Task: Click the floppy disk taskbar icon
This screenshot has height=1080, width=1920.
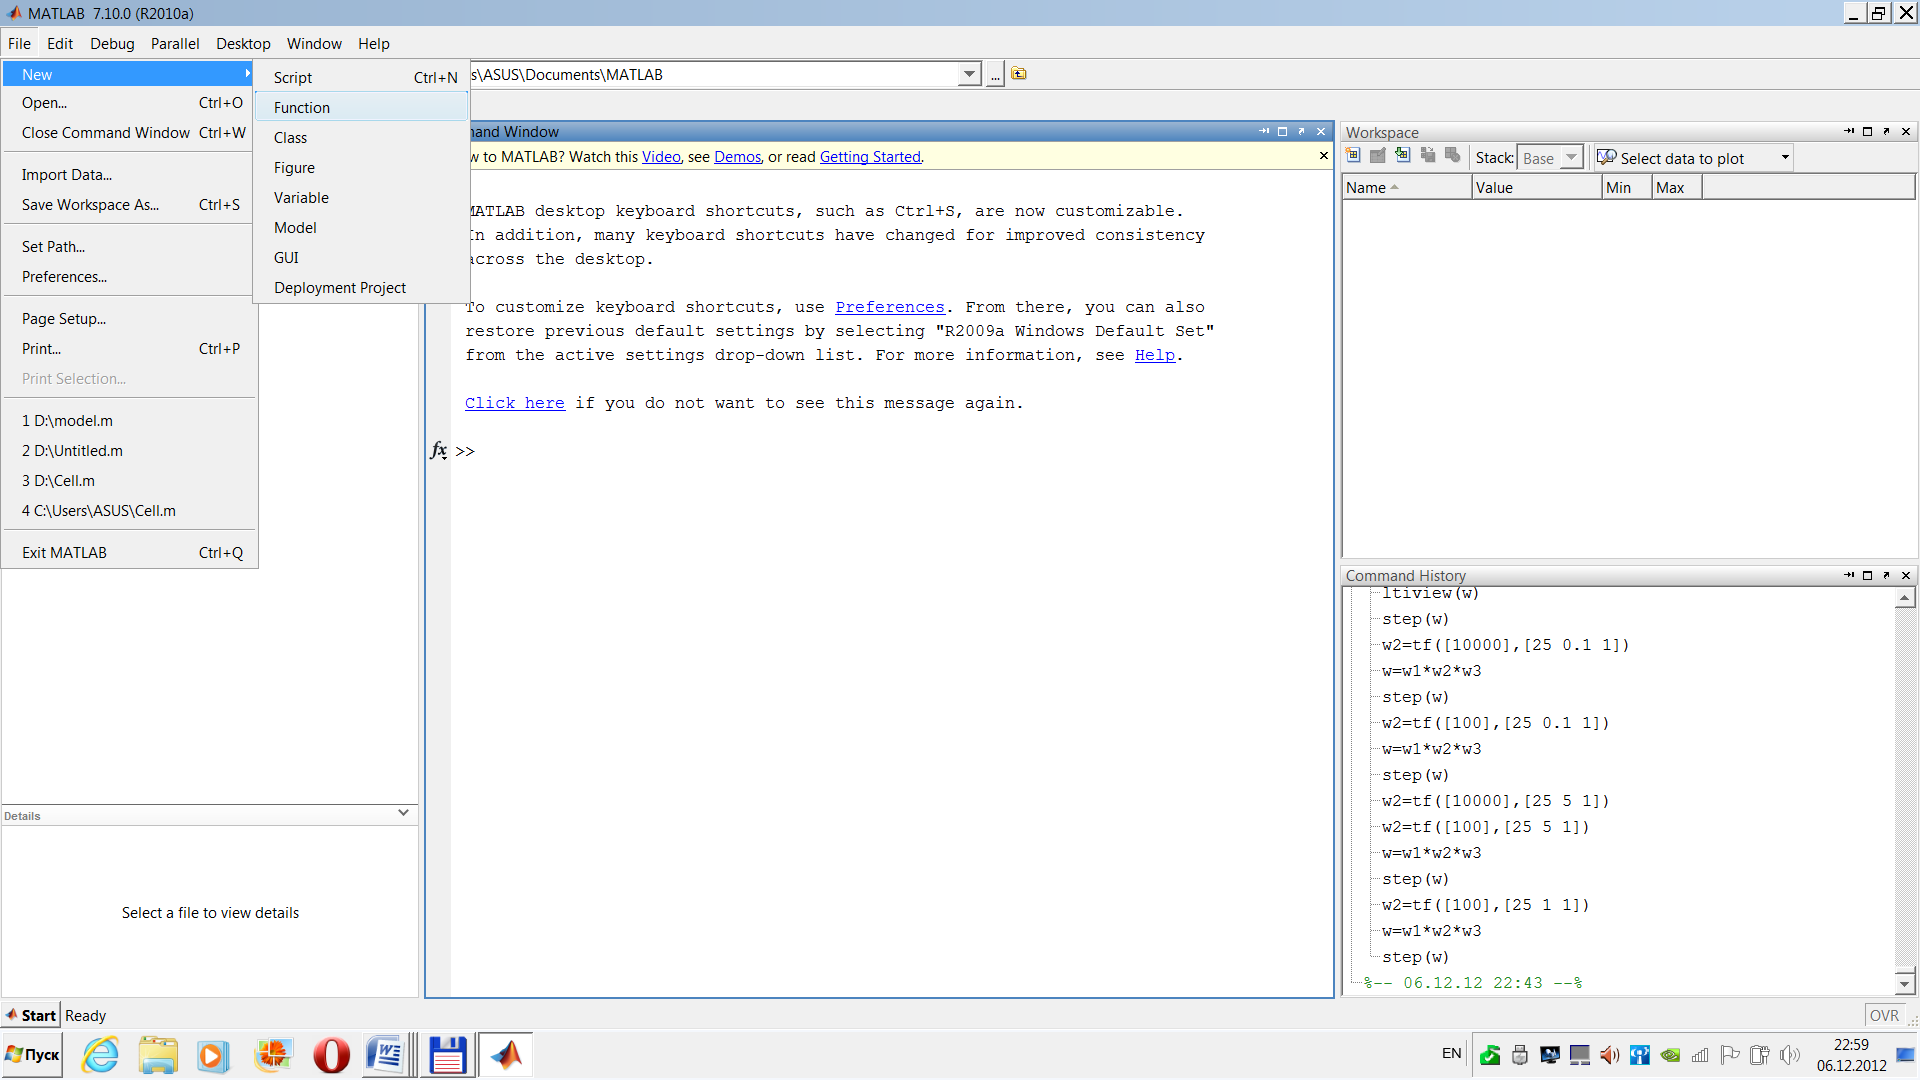Action: (x=447, y=1055)
